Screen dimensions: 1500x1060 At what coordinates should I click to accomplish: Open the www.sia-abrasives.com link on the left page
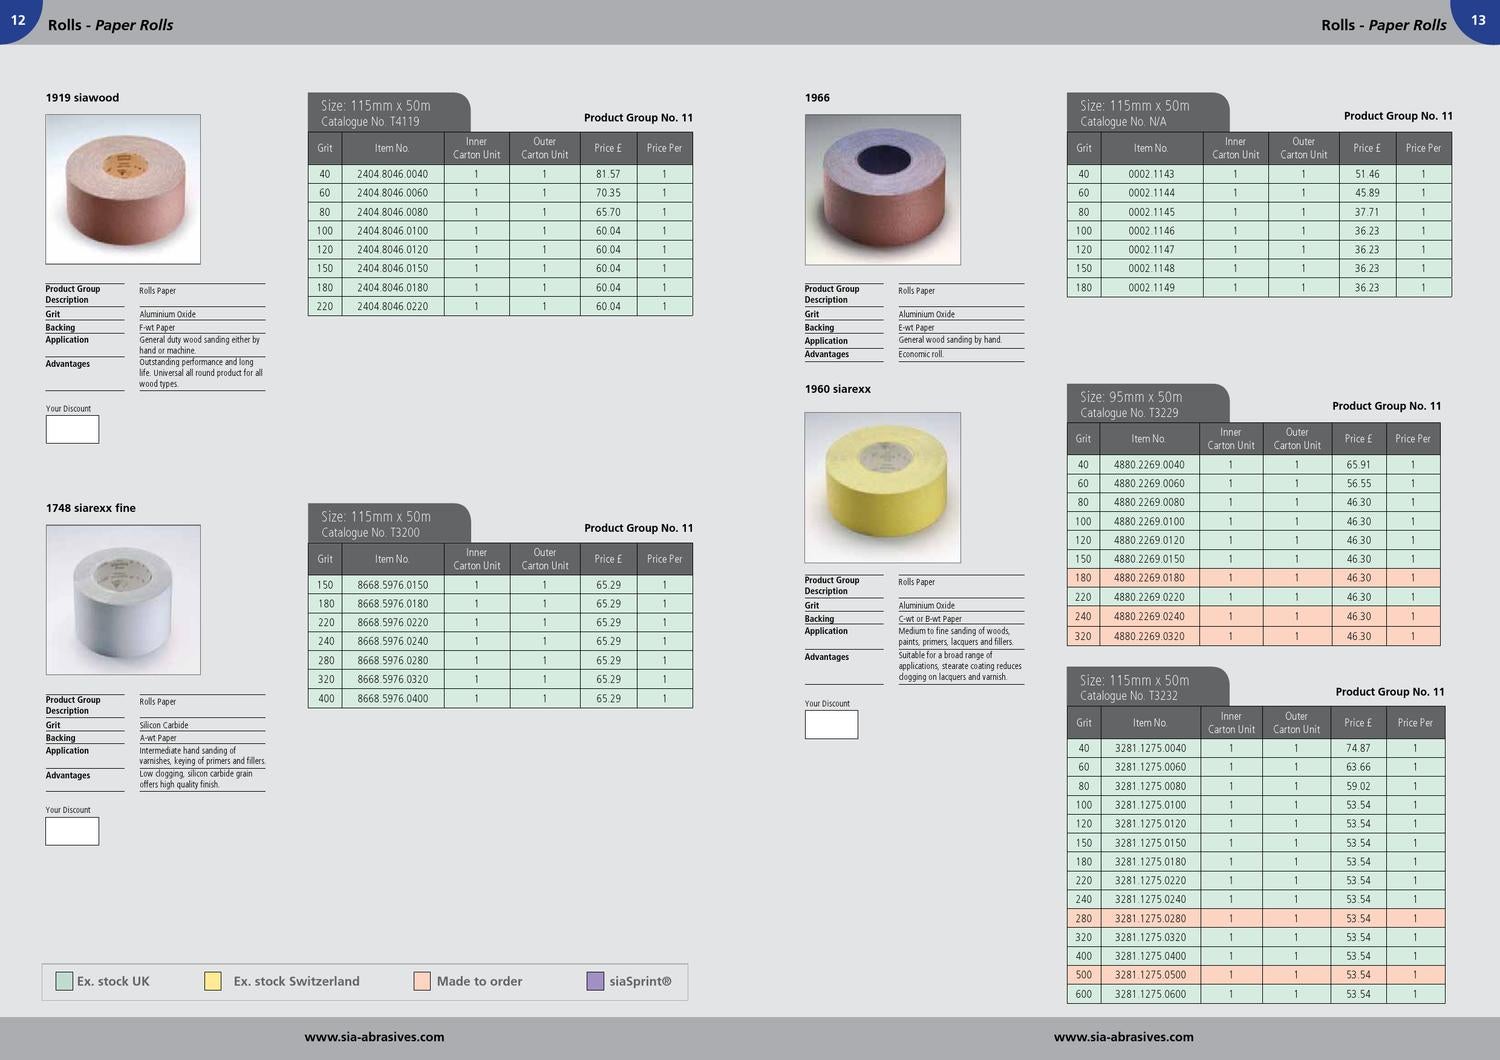pyautogui.click(x=374, y=1037)
